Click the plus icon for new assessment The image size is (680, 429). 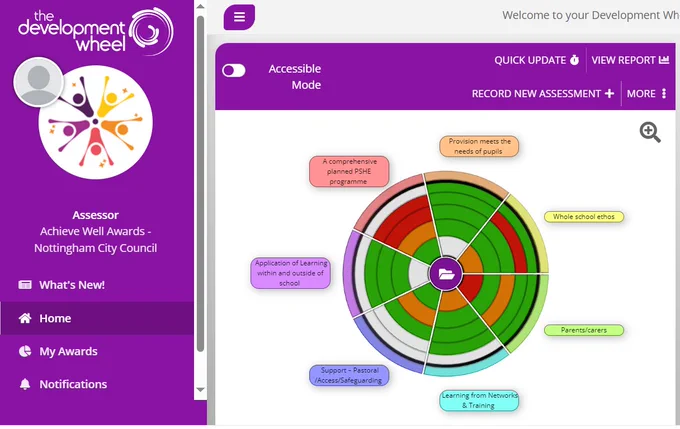tap(609, 94)
